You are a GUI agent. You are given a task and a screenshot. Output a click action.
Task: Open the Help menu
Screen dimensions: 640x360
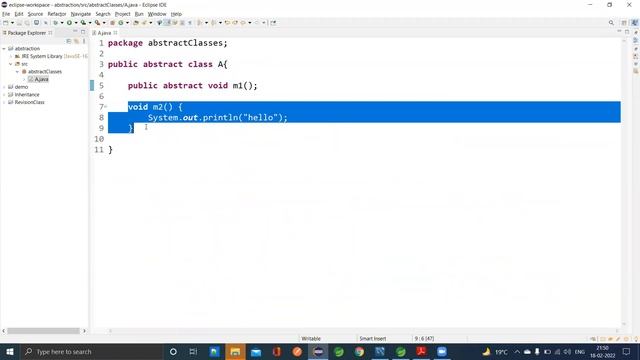(x=176, y=14)
